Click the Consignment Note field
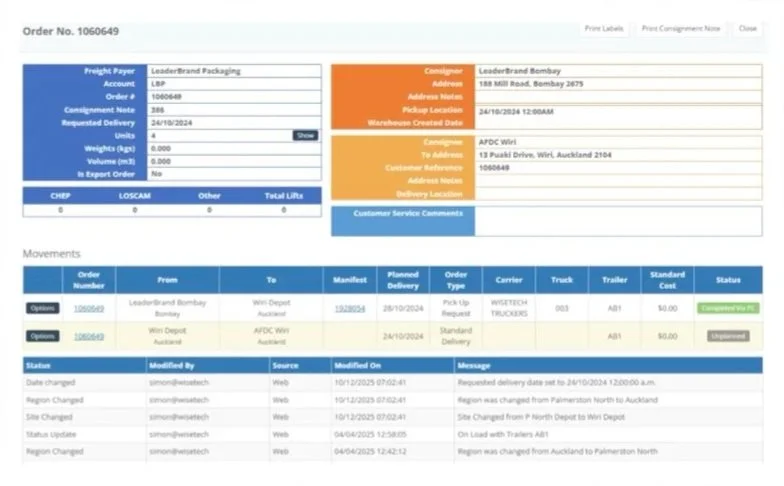This screenshot has height=486, width=784. click(x=234, y=110)
